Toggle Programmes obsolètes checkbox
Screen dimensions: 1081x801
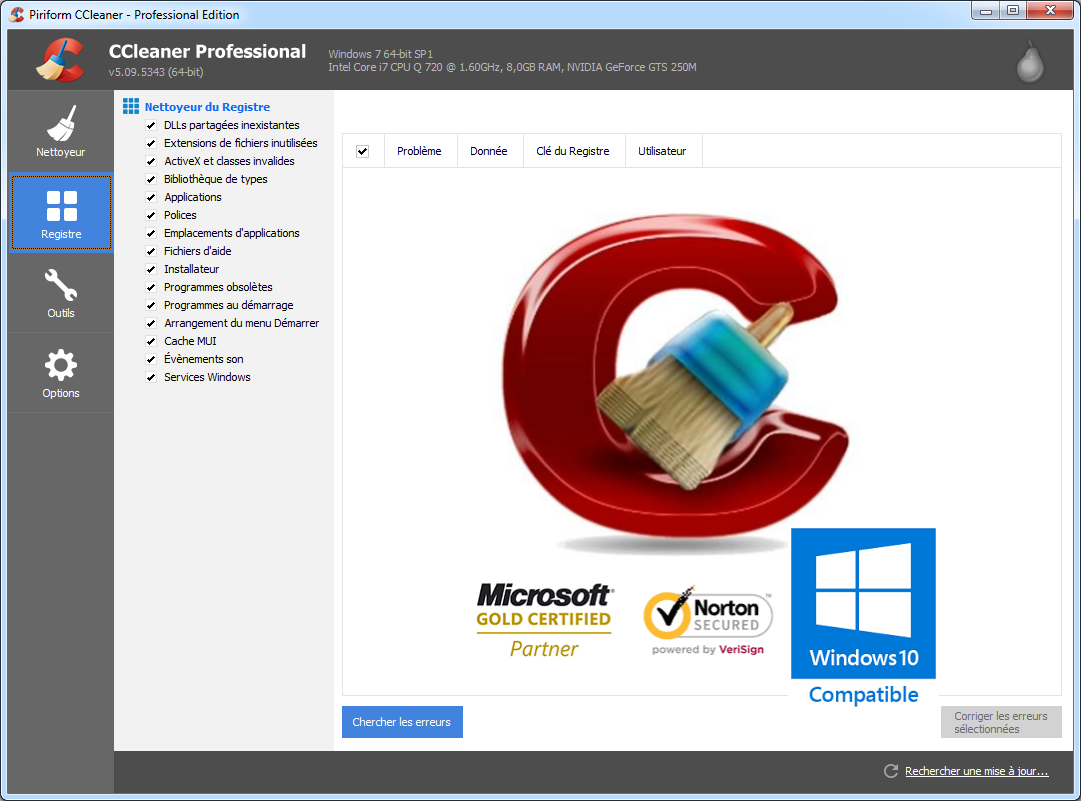click(151, 287)
